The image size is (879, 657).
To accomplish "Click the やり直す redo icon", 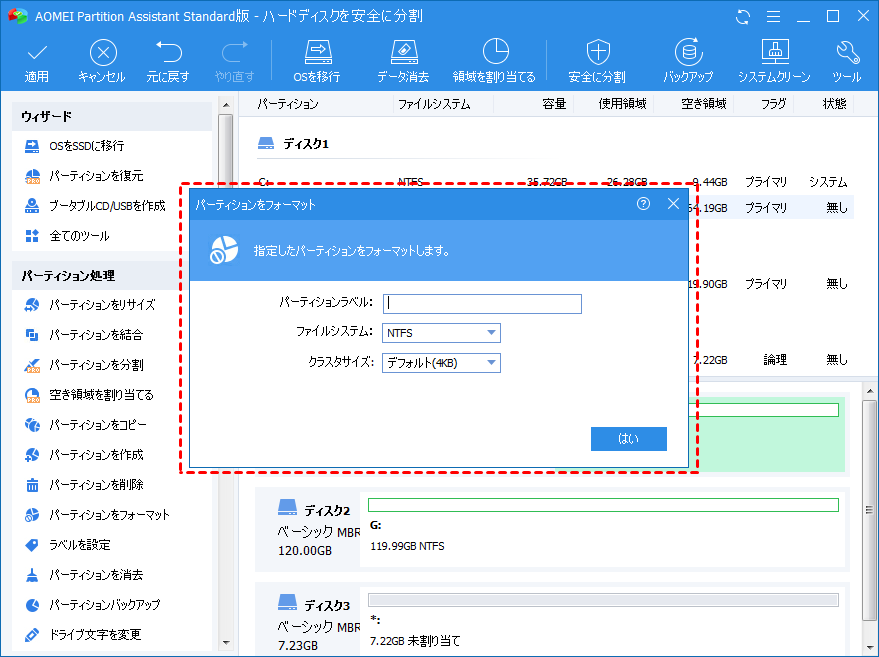I will point(234,52).
